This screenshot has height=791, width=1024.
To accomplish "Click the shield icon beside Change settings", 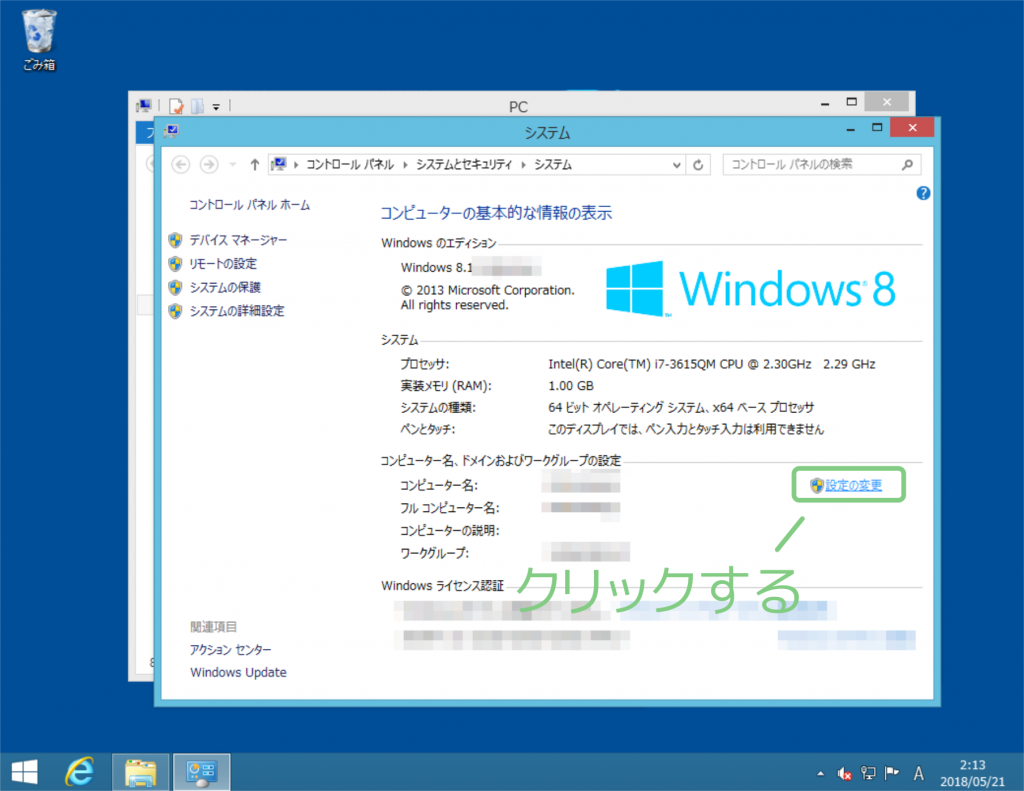I will [816, 485].
